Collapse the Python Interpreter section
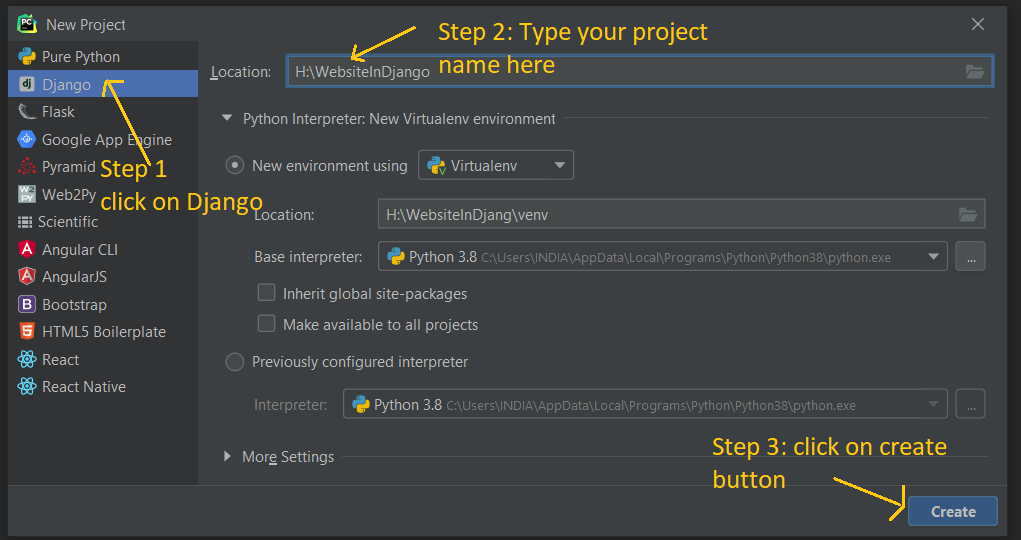The height and width of the screenshot is (540, 1021). (x=228, y=119)
